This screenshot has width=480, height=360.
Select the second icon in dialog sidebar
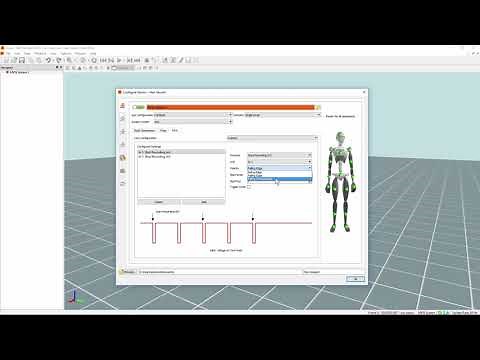pyautogui.click(x=123, y=119)
